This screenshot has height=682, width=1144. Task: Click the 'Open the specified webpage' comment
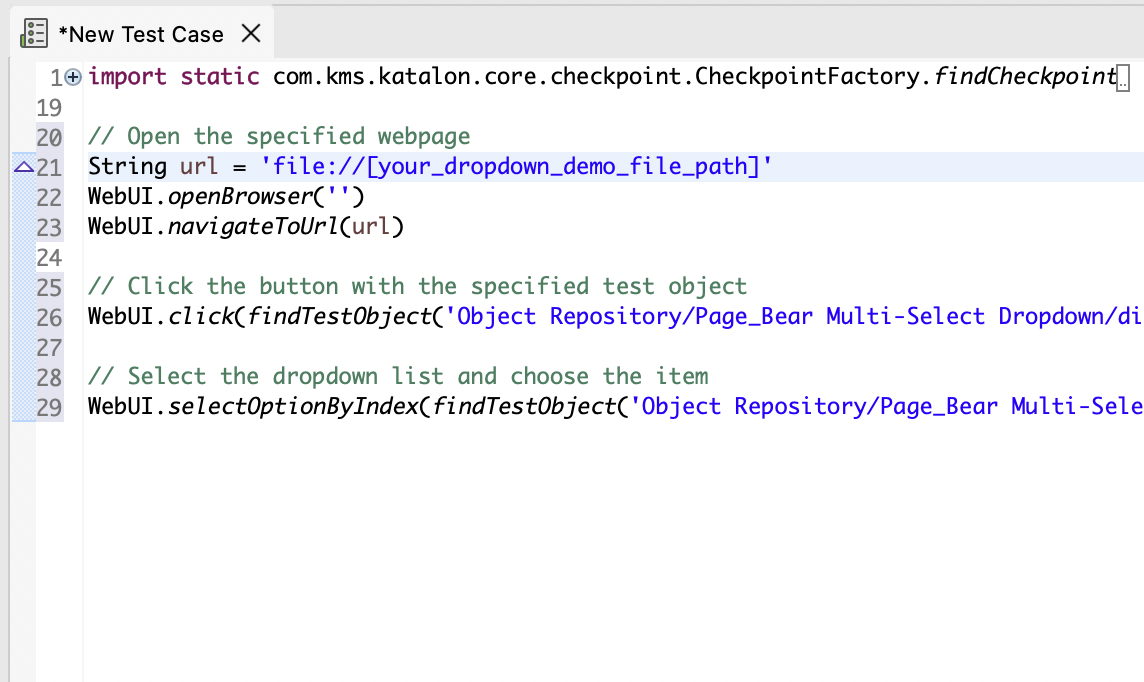click(x=279, y=137)
